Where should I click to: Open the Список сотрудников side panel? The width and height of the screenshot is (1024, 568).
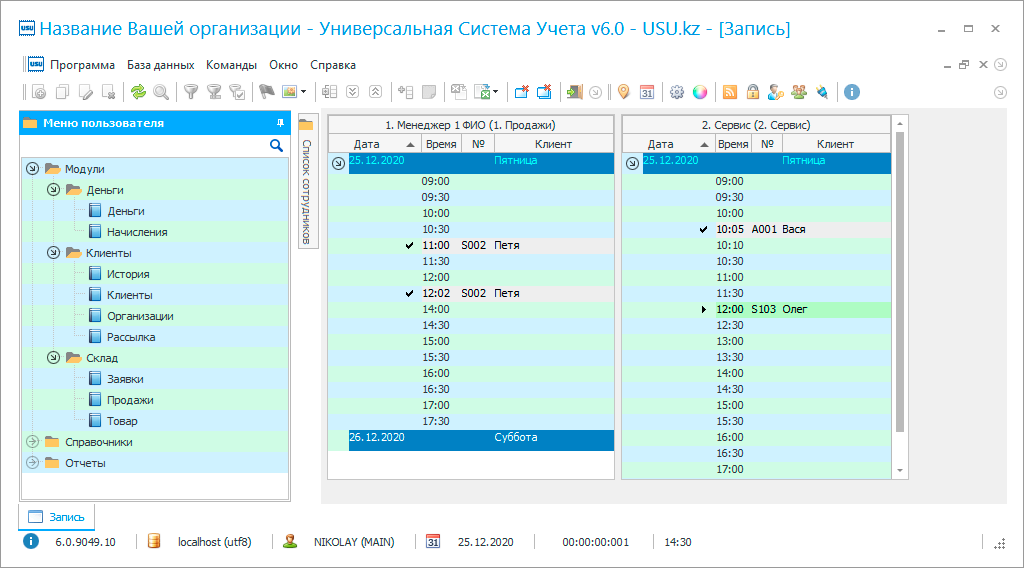[x=307, y=181]
